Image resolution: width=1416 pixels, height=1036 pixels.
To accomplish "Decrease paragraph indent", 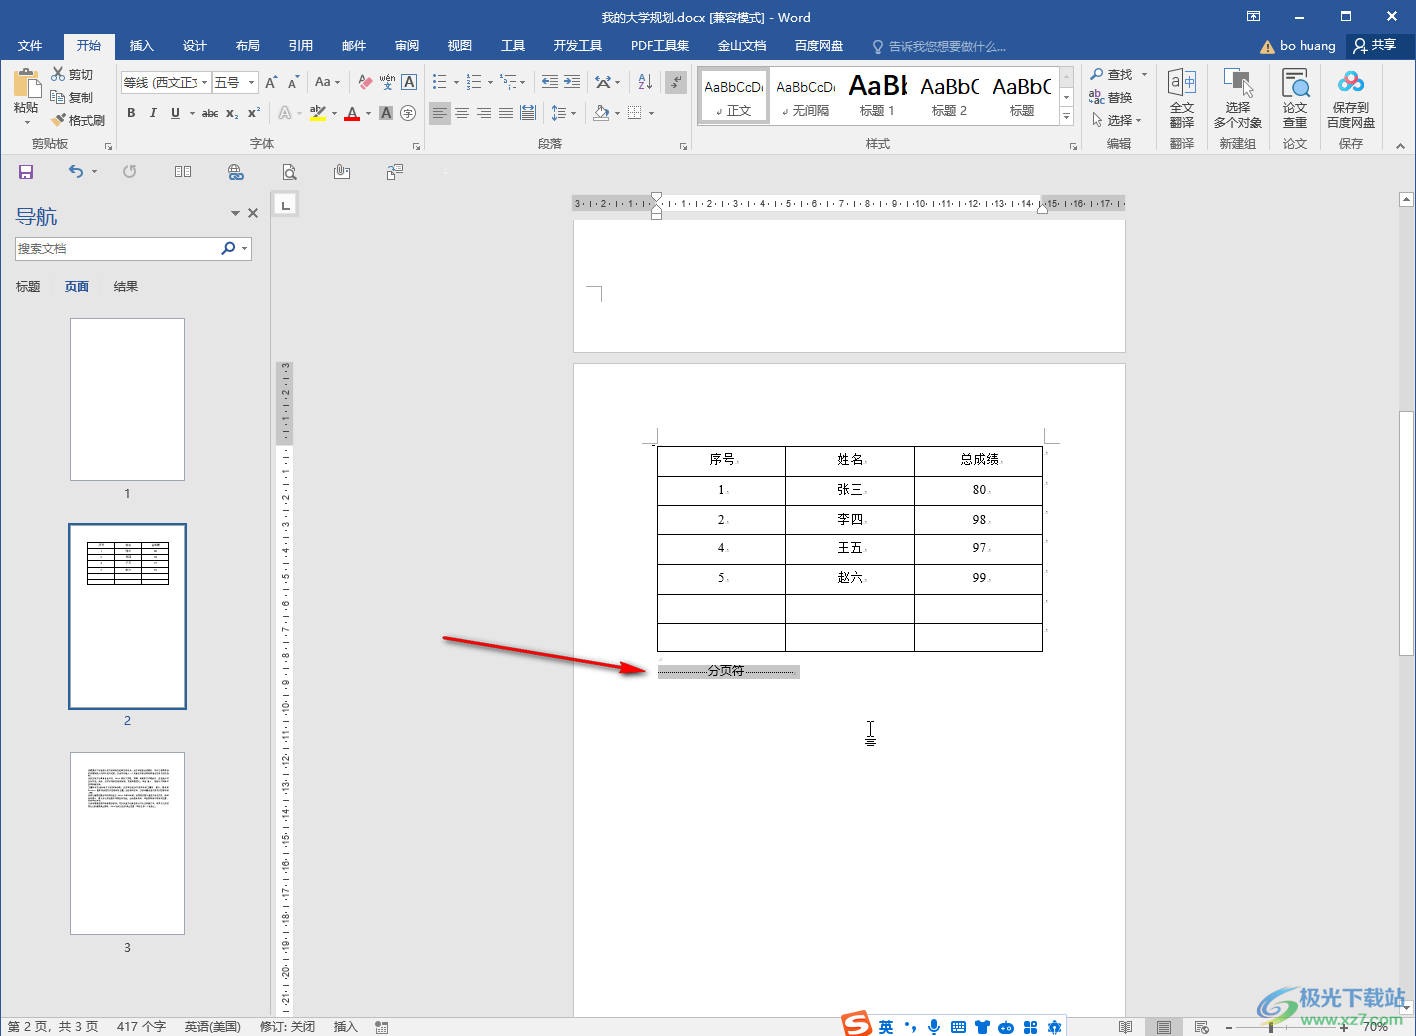I will (x=549, y=82).
